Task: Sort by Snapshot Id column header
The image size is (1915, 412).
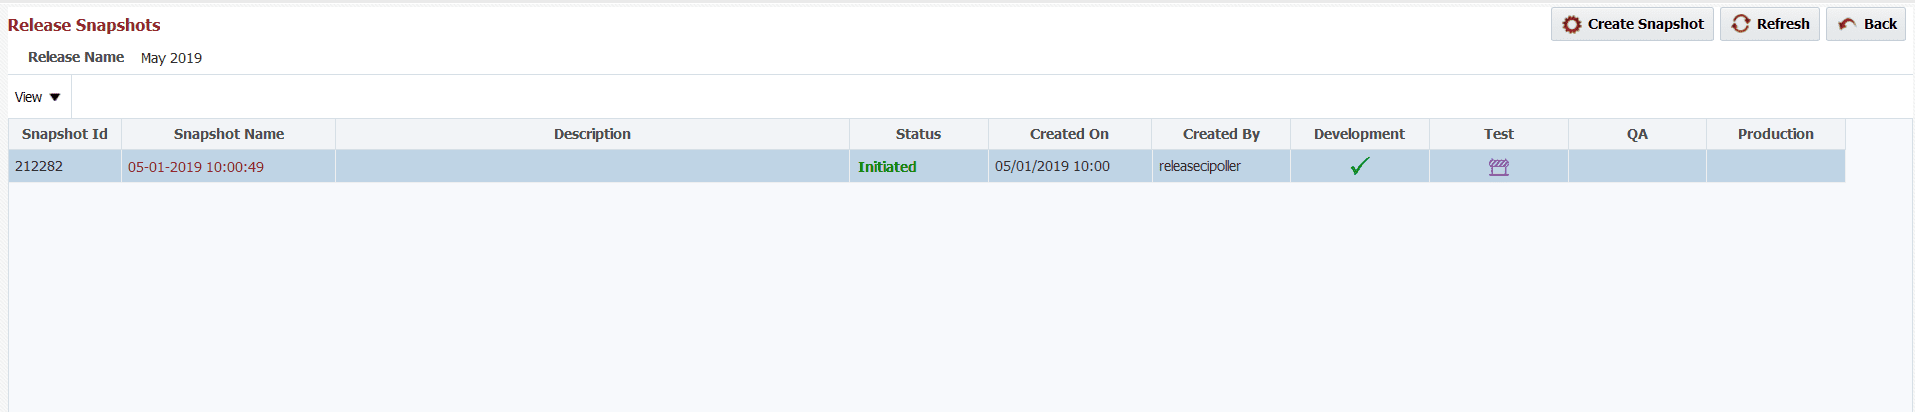Action: [65, 134]
